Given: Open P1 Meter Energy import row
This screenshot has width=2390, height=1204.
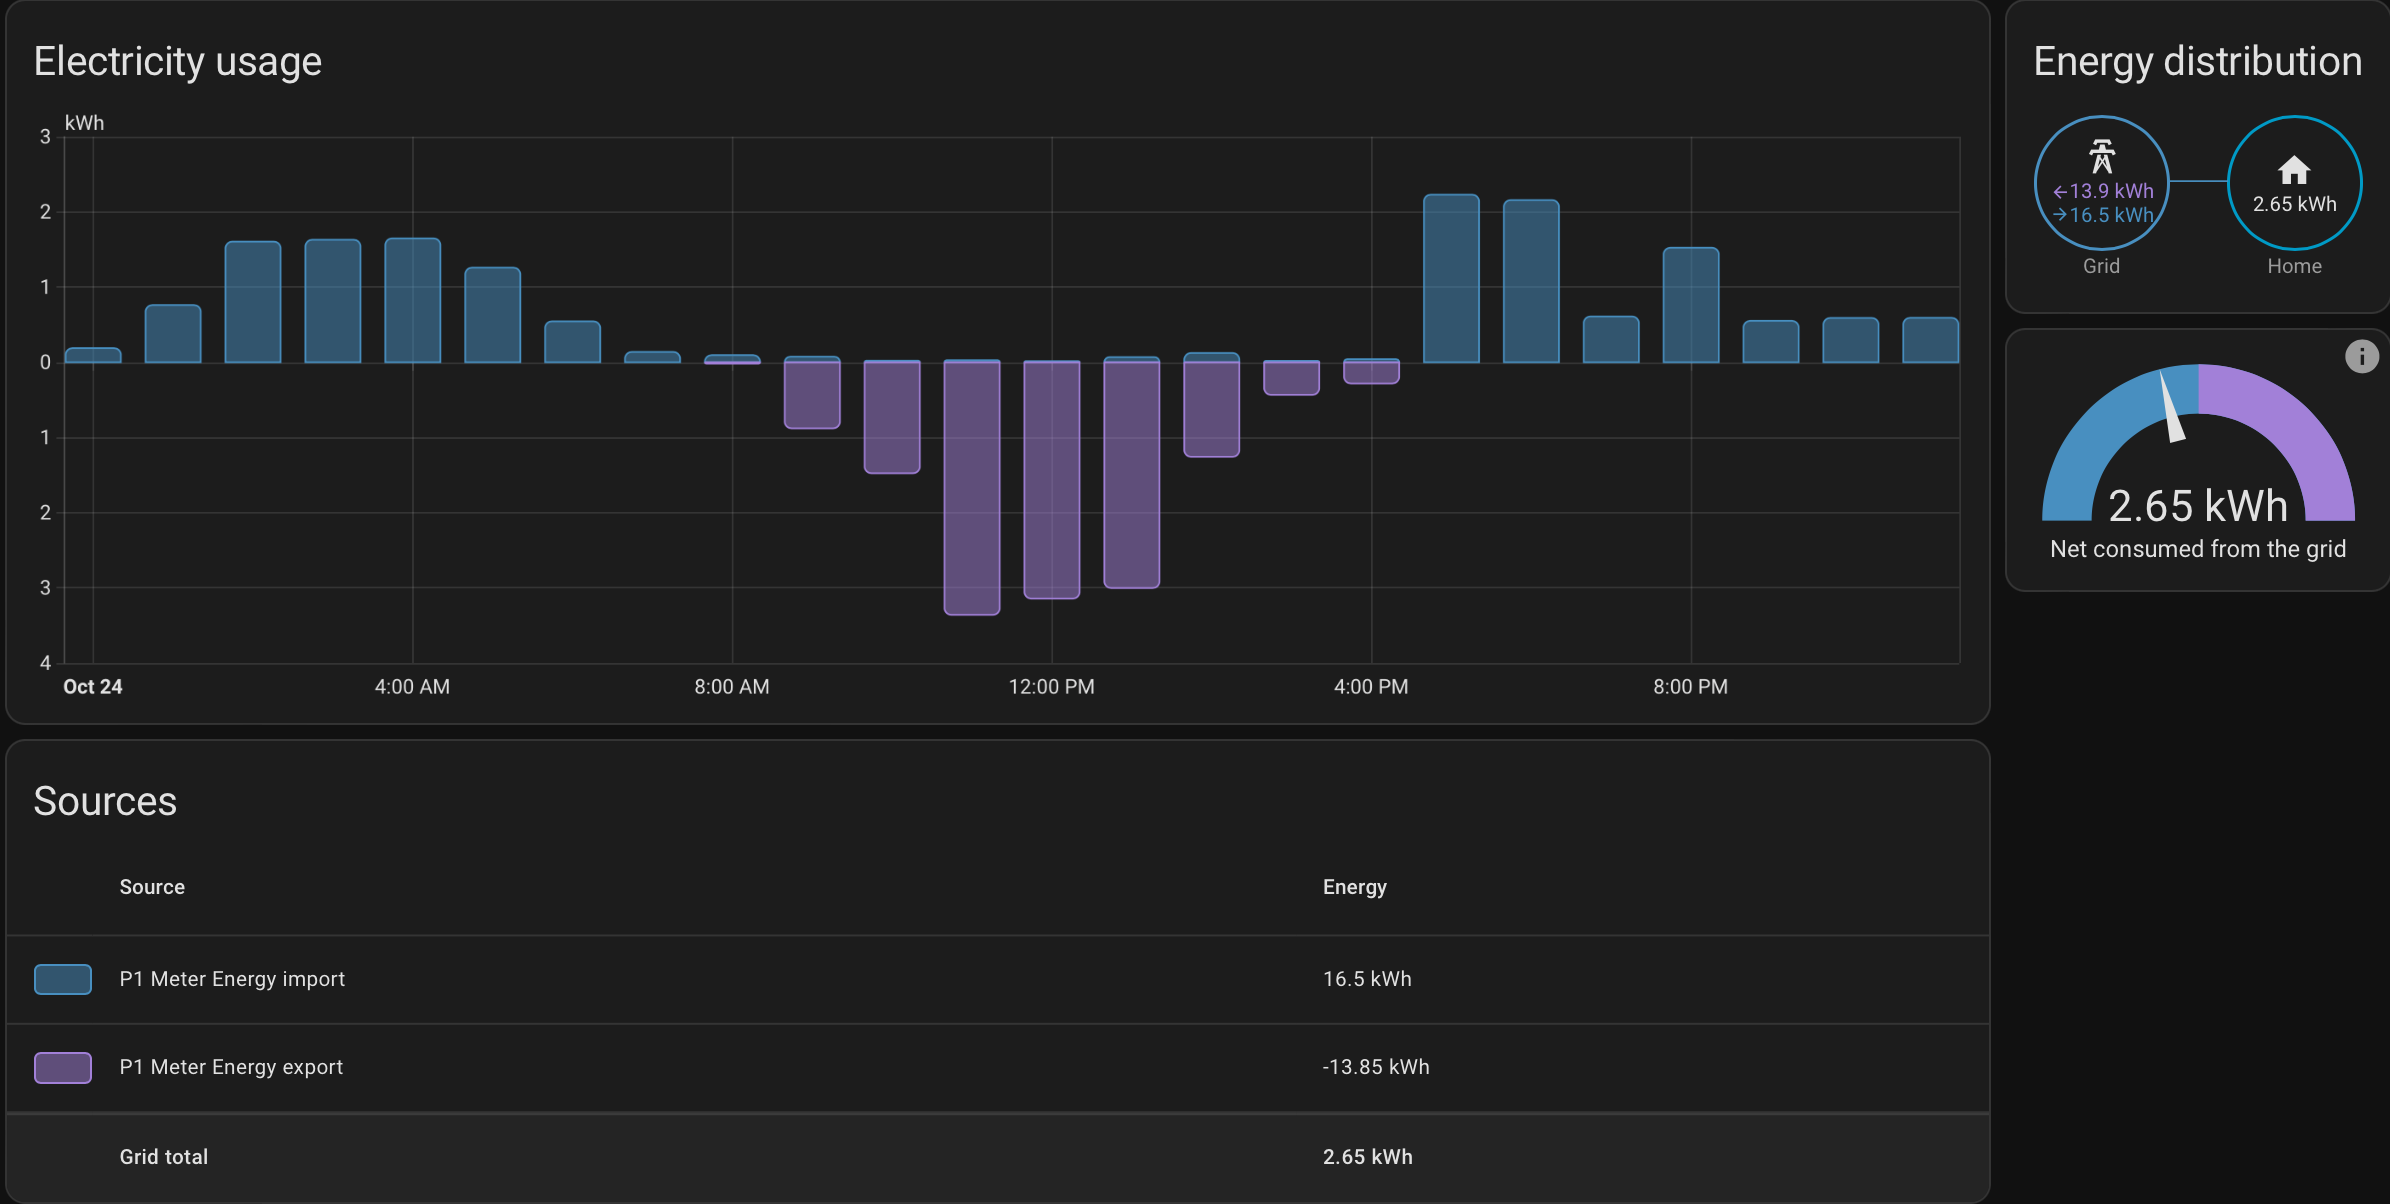Looking at the screenshot, I should click(x=232, y=979).
